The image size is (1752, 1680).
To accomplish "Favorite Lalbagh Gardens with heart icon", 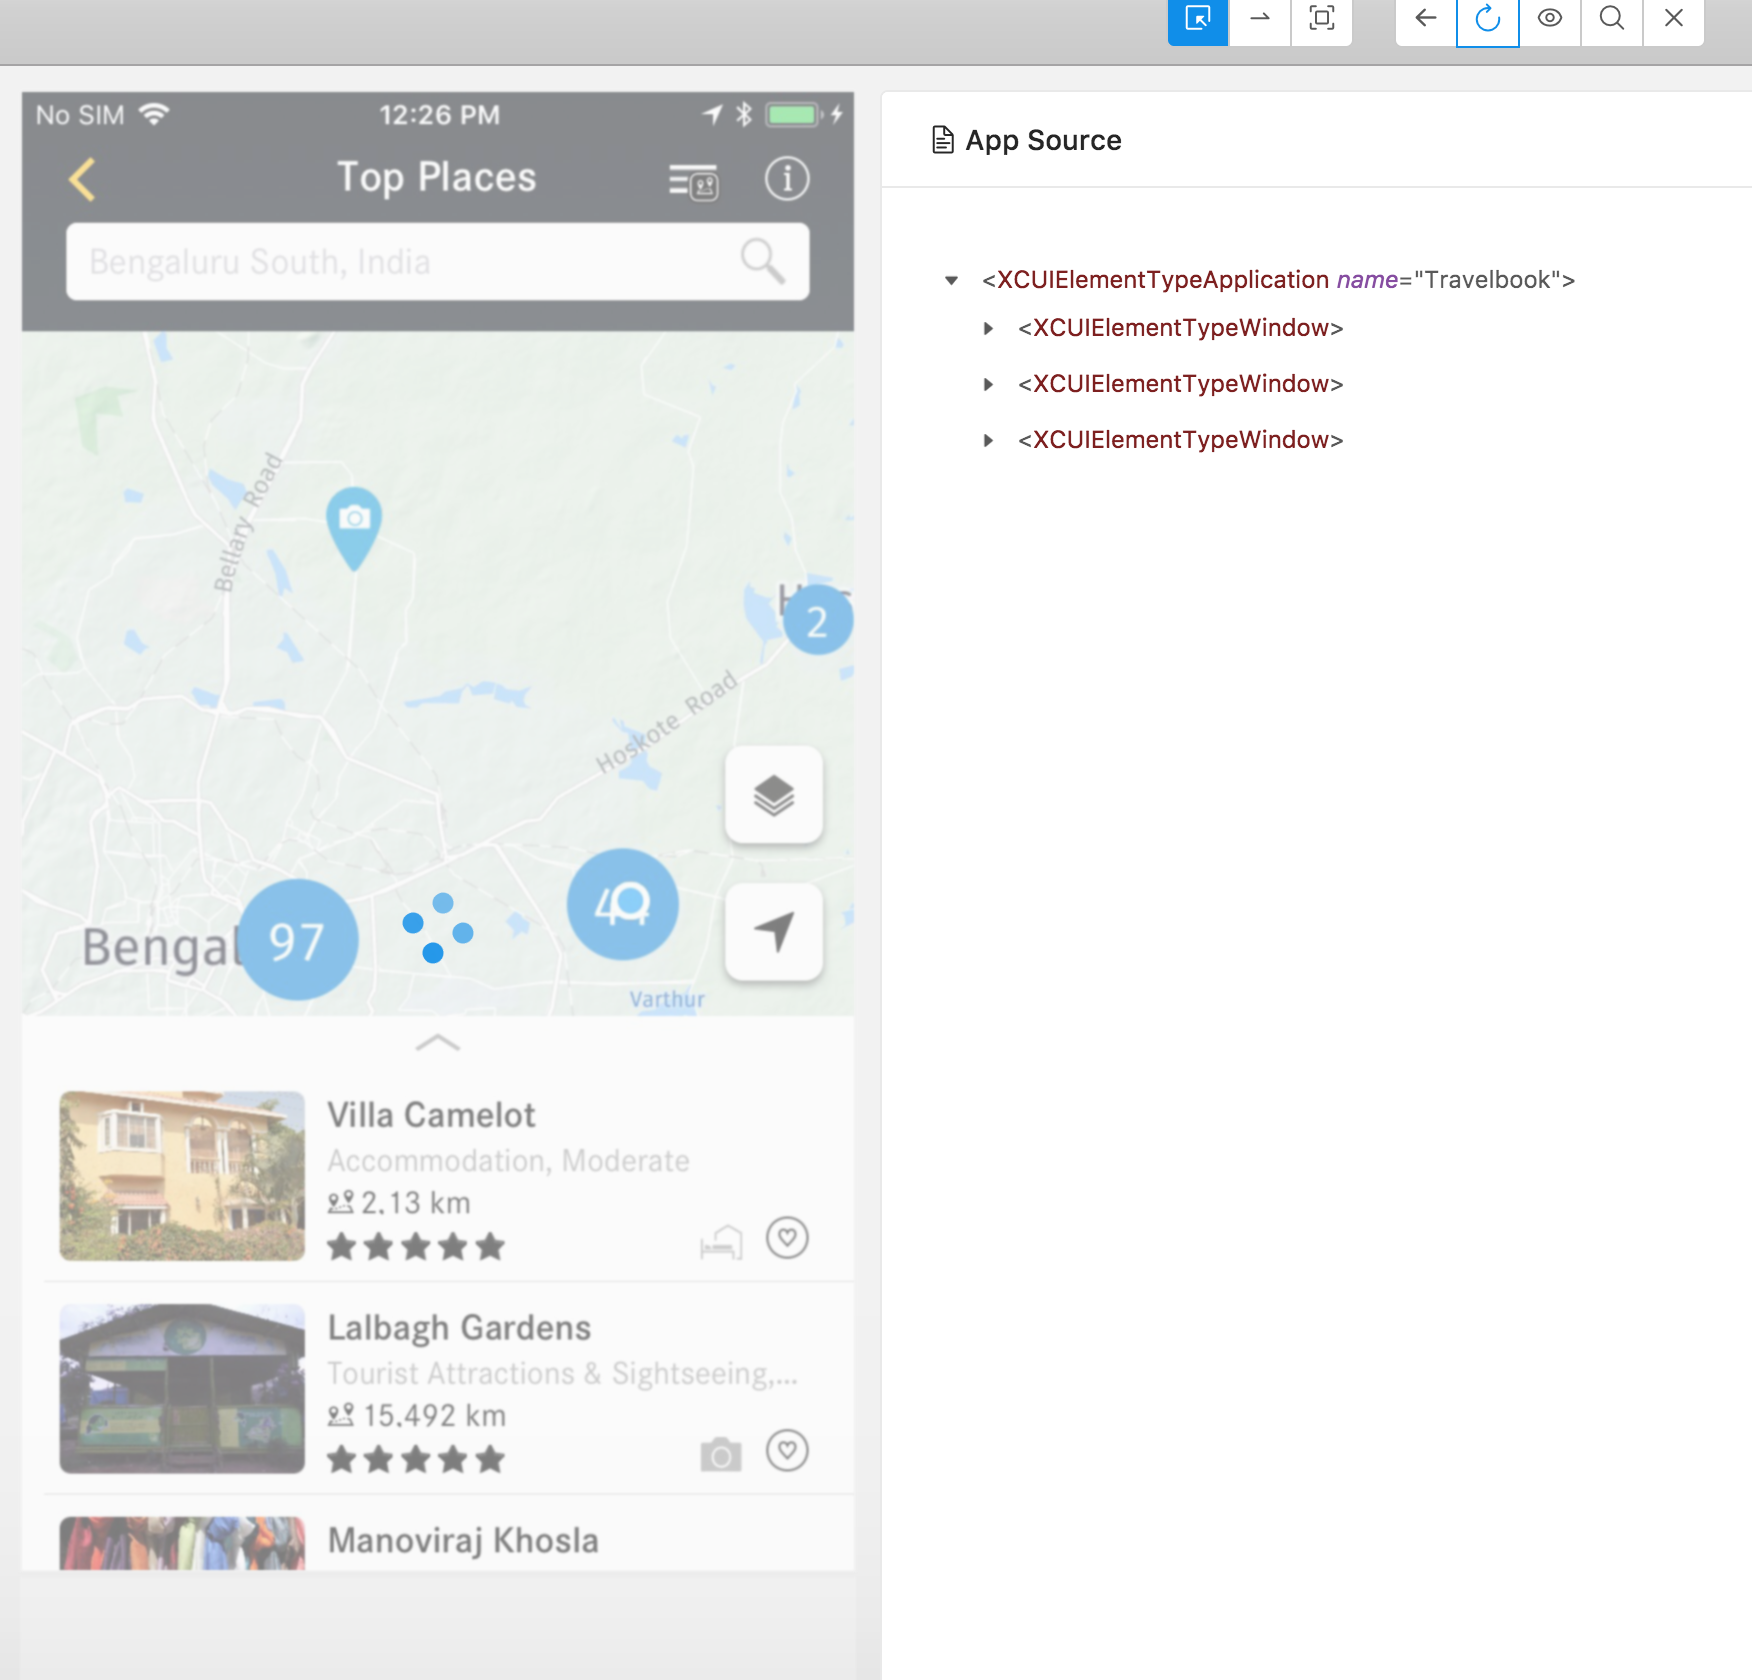I will tap(787, 1451).
